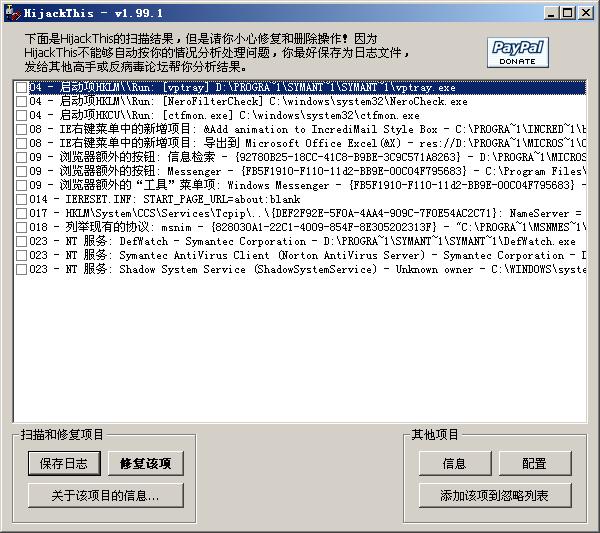Image resolution: width=600 pixels, height=533 pixels.
Task: Check the ctfmon.exe HKCU Run checkbox
Action: coord(21,116)
